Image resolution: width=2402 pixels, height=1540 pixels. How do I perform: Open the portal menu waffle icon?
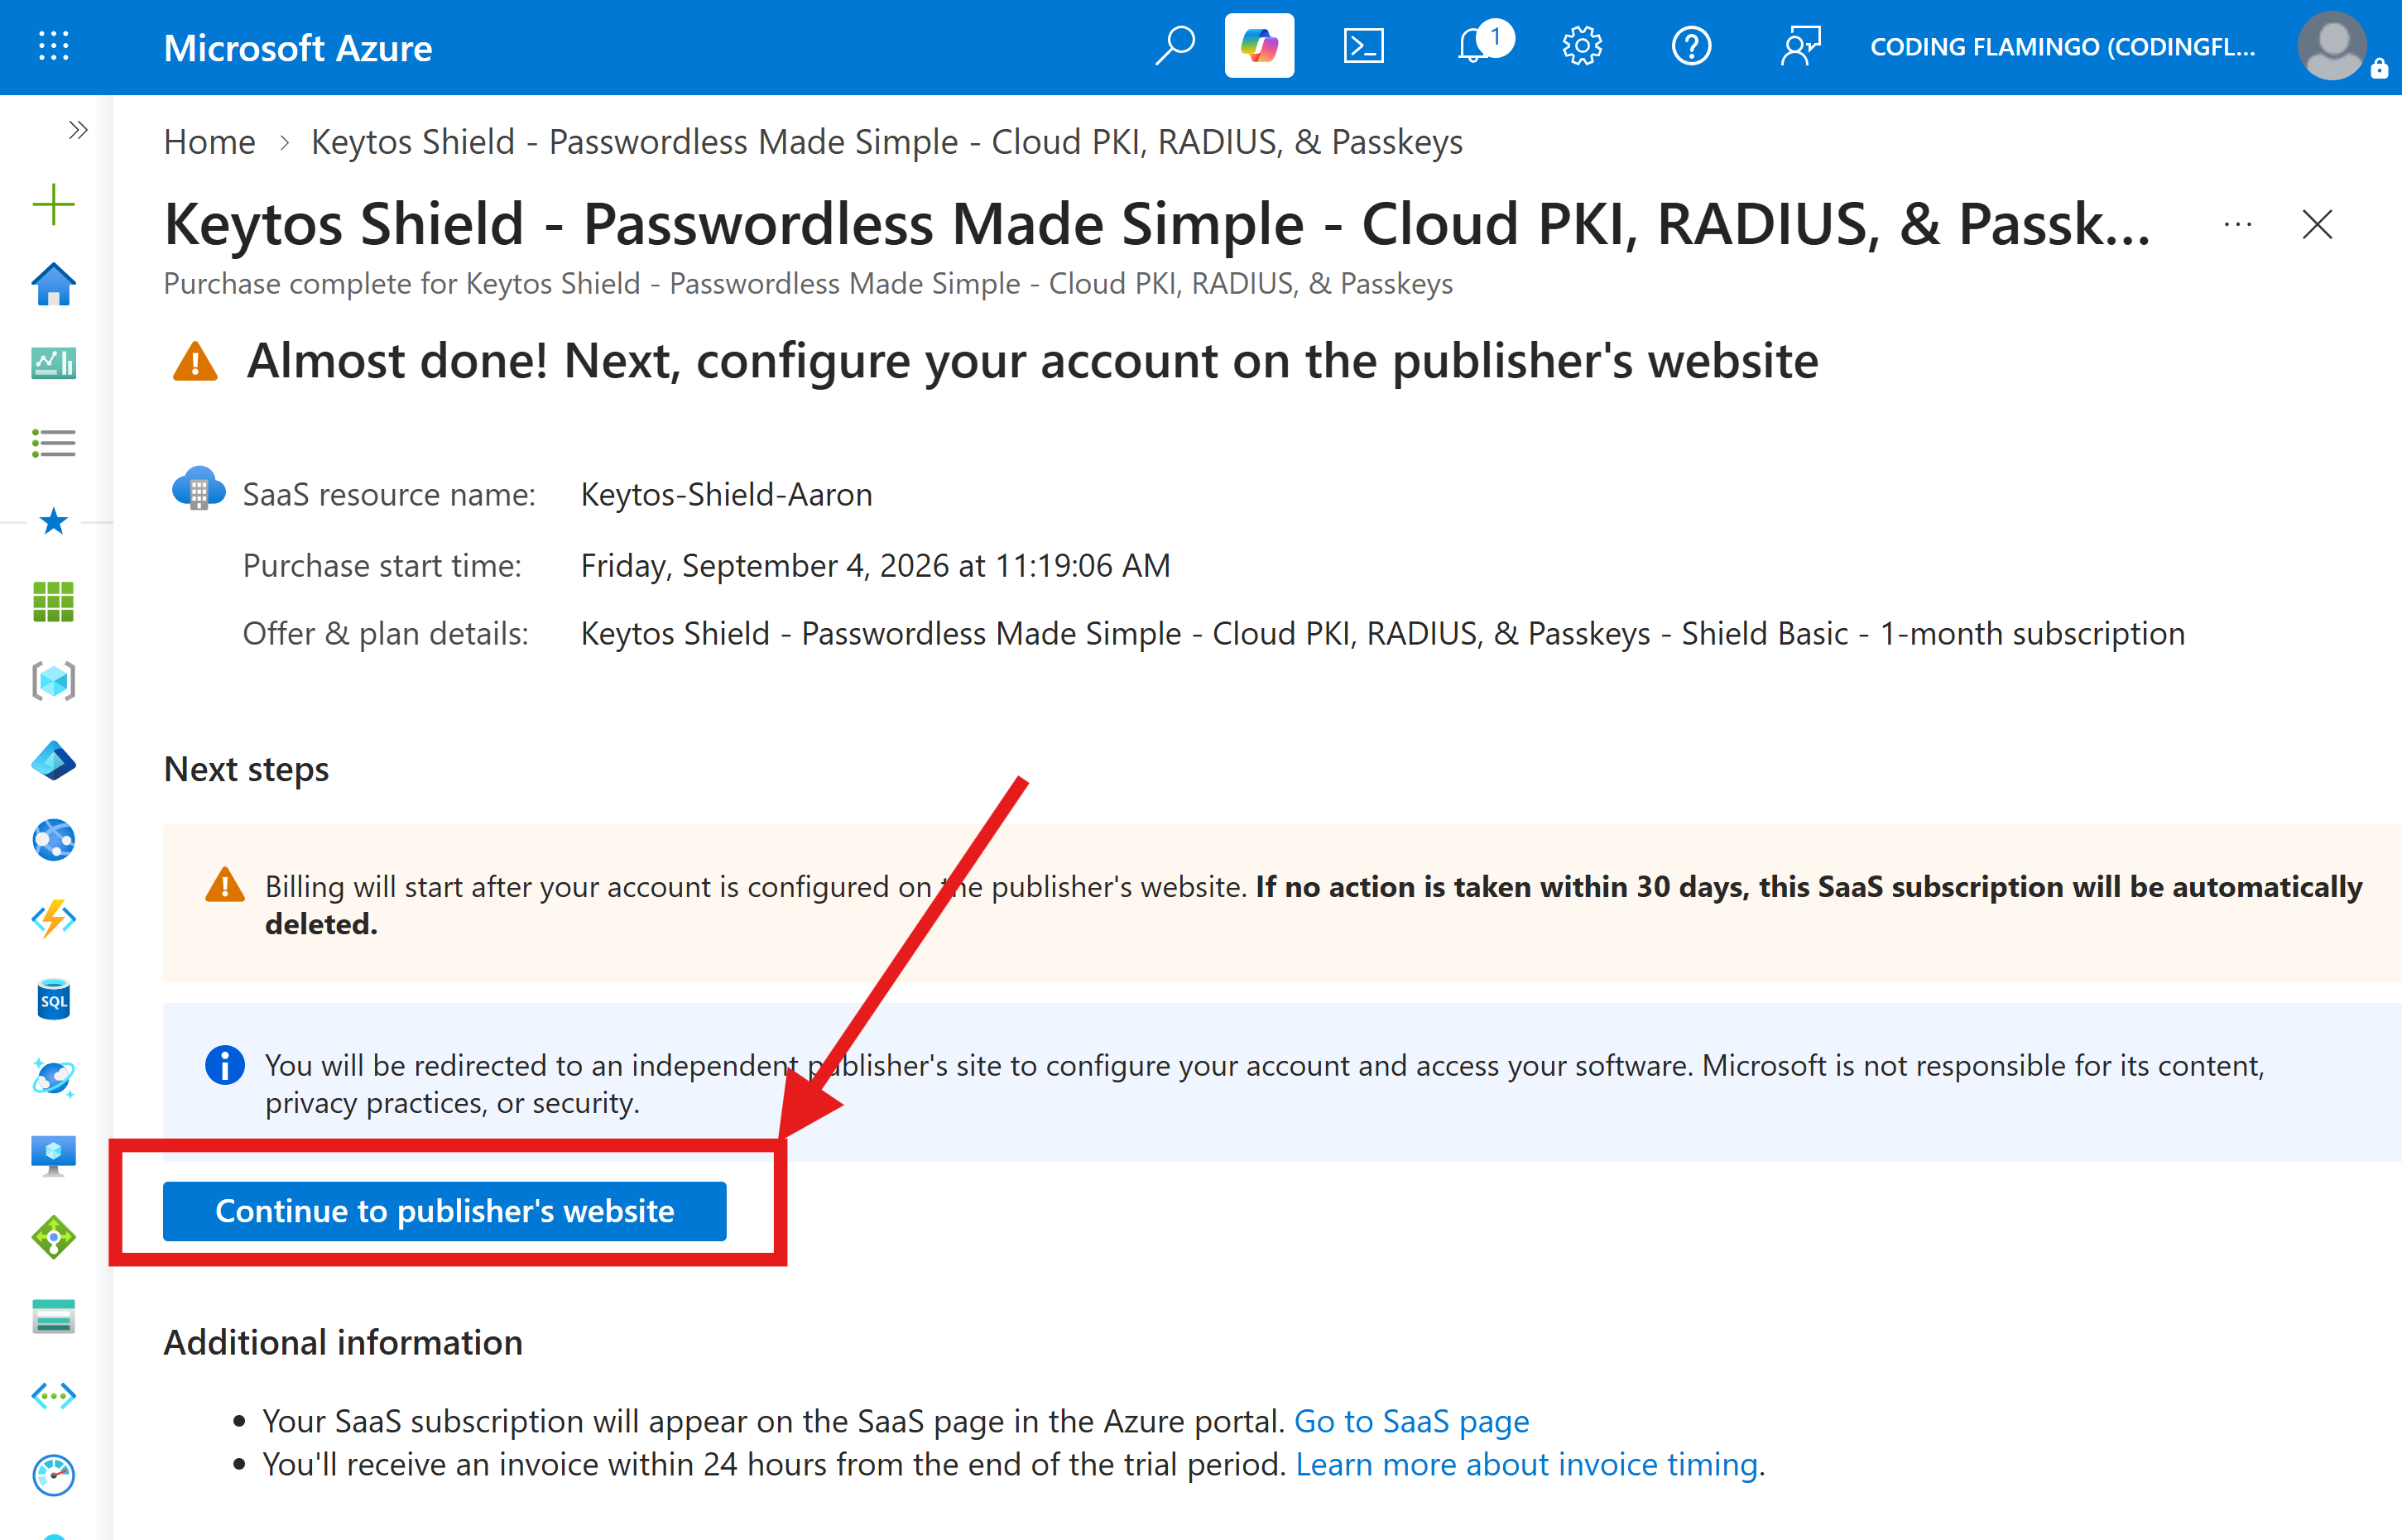coord(53,46)
